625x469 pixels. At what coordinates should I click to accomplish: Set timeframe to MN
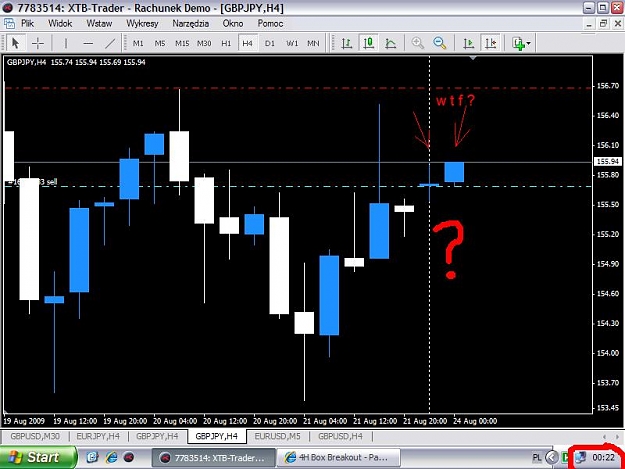[x=313, y=43]
